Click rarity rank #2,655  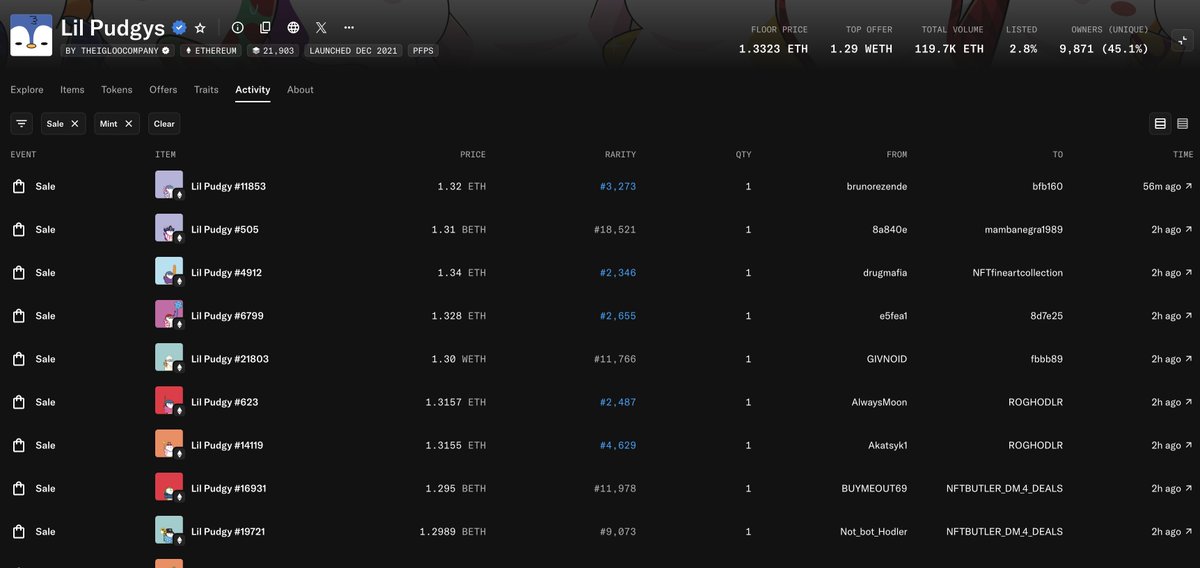[x=617, y=316]
